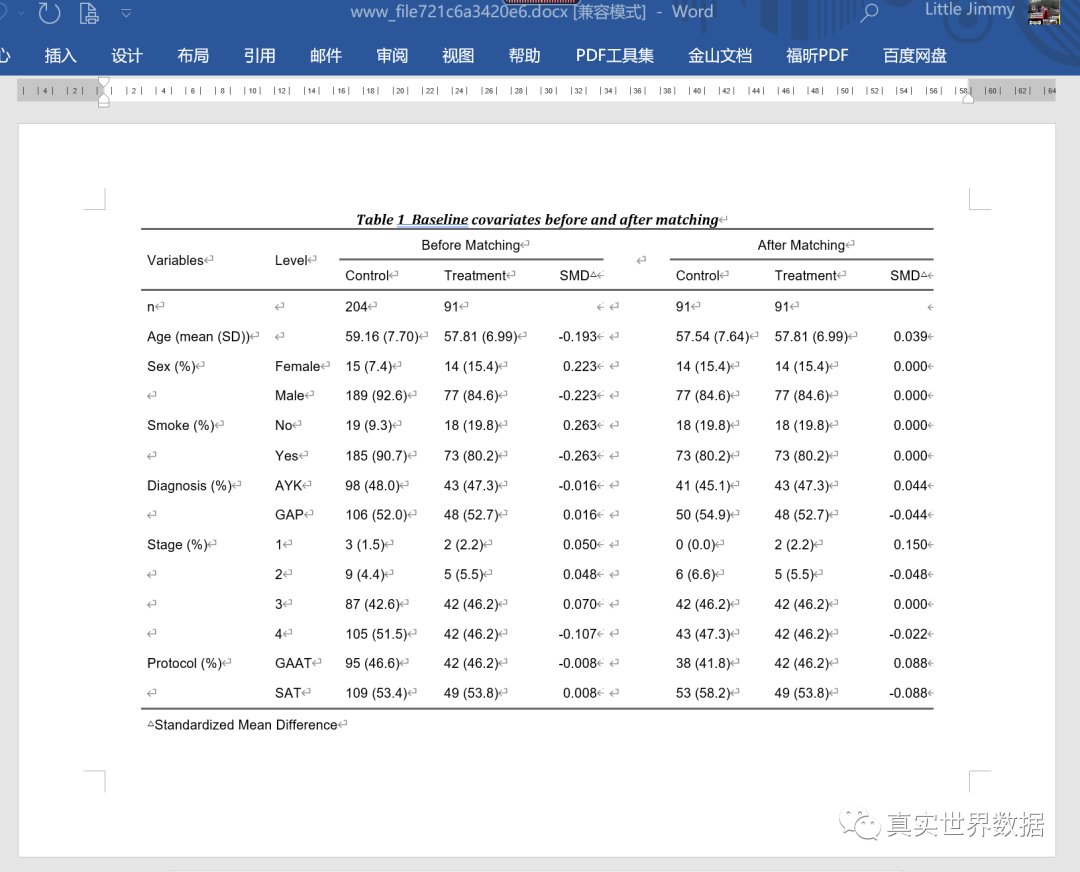Open the PDF工具集 ribbon tab

615,56
